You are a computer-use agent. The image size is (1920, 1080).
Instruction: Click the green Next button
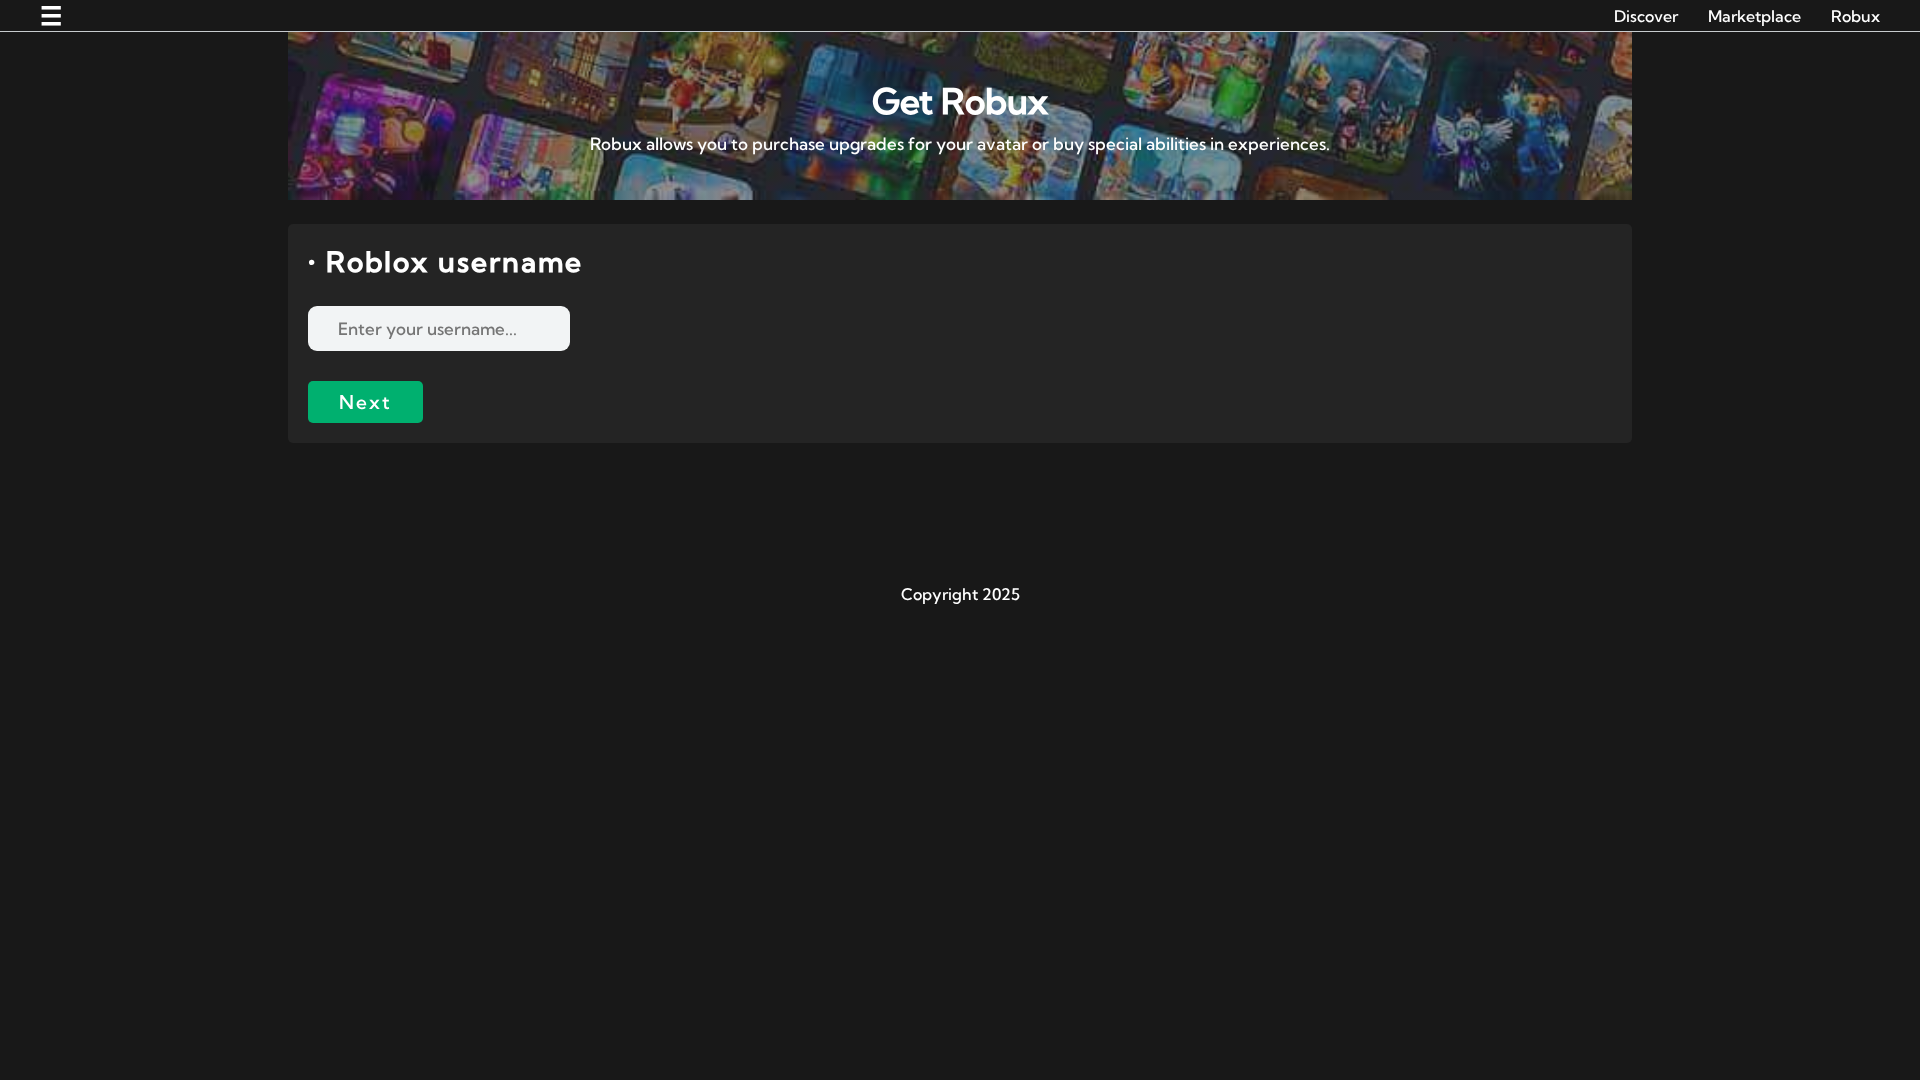tap(365, 402)
